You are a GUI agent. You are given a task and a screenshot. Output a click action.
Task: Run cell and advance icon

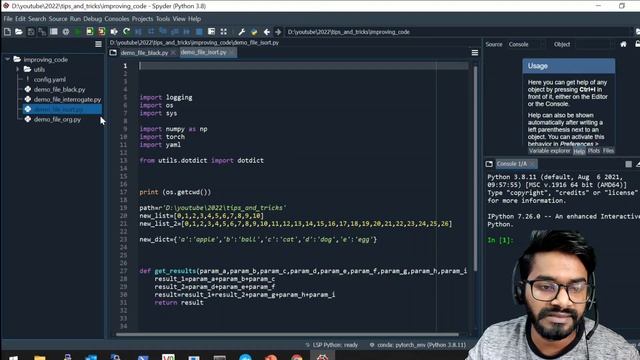tap(102, 32)
